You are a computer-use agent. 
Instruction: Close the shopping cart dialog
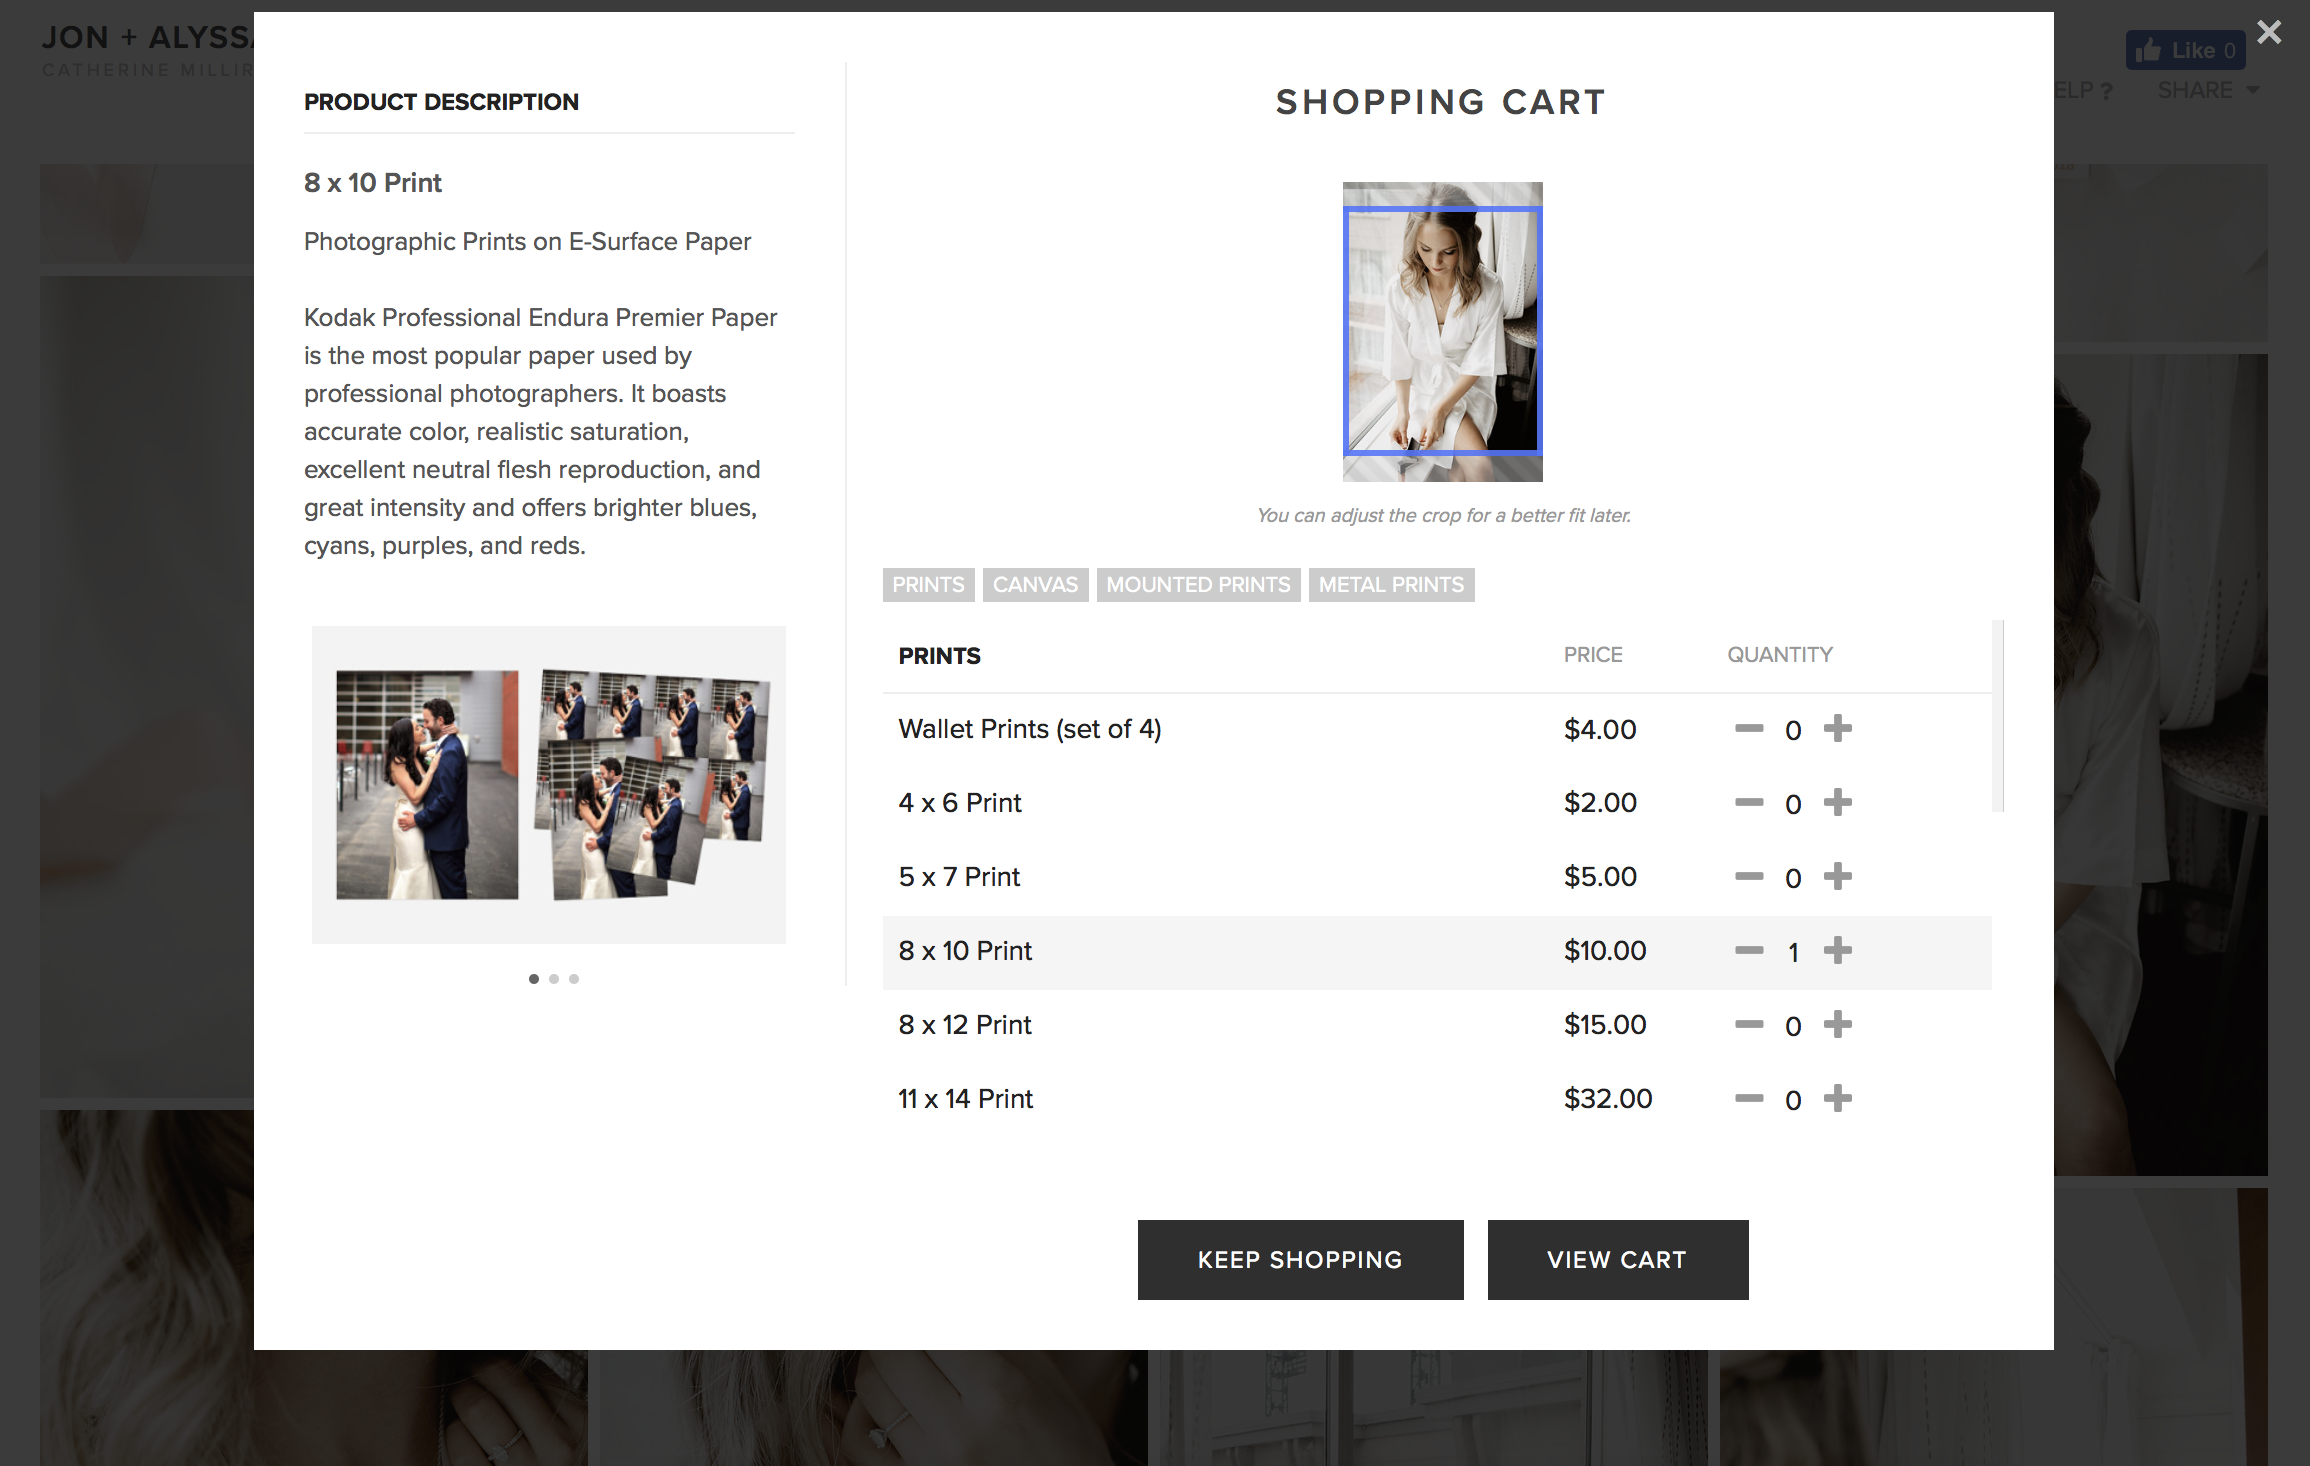[x=2269, y=32]
